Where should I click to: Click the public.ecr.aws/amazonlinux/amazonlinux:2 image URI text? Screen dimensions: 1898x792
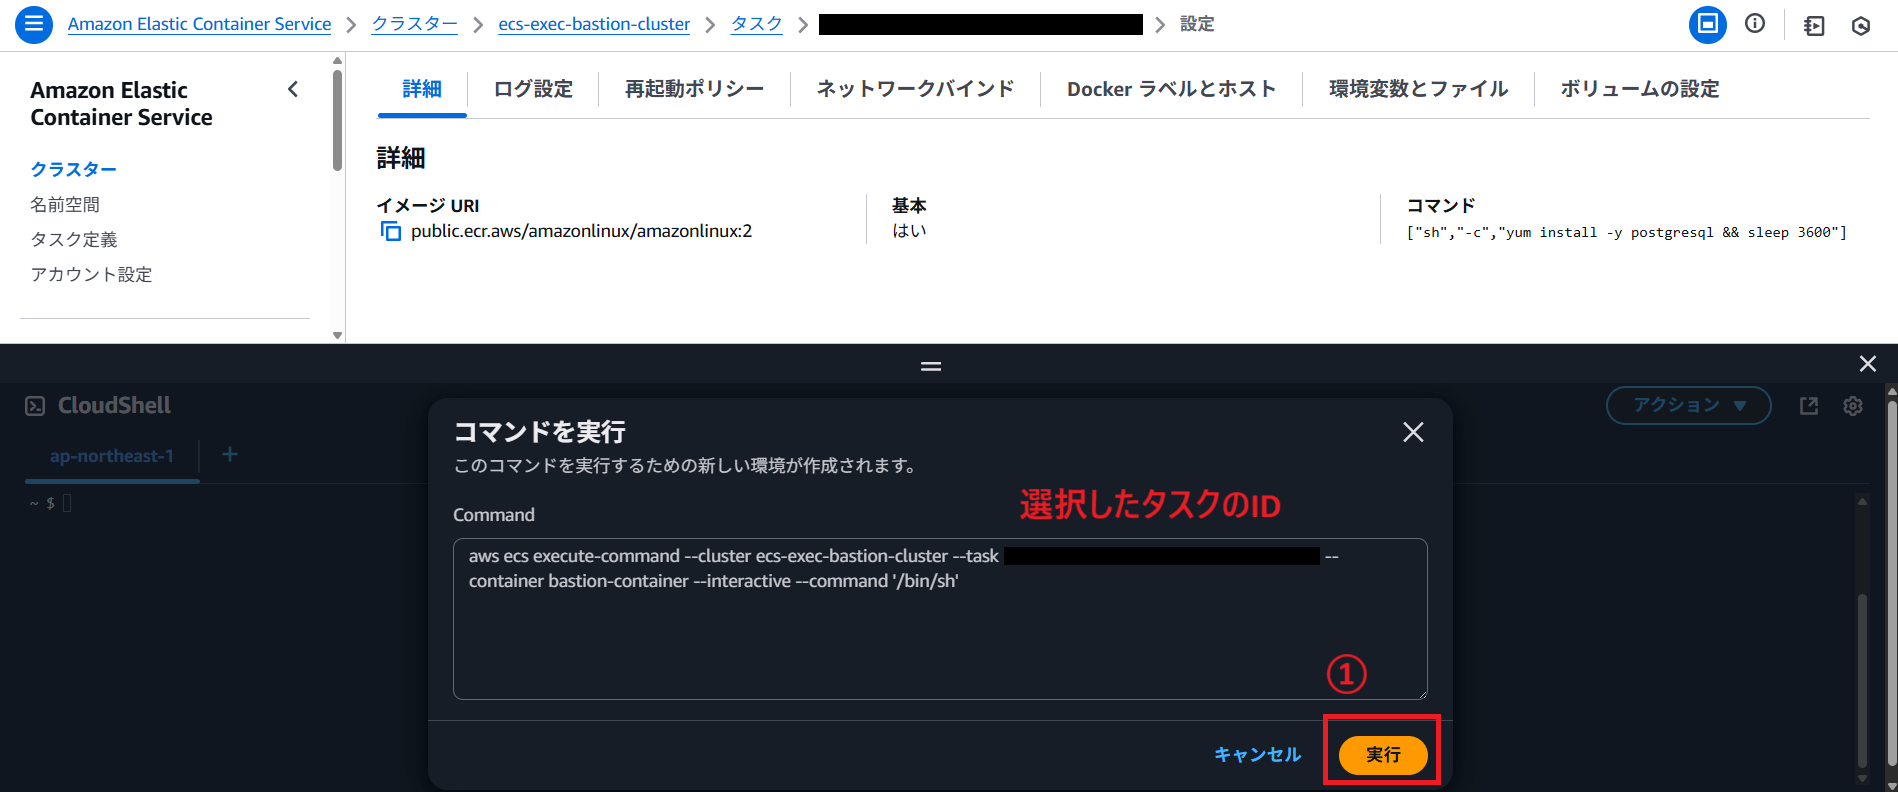tap(581, 231)
